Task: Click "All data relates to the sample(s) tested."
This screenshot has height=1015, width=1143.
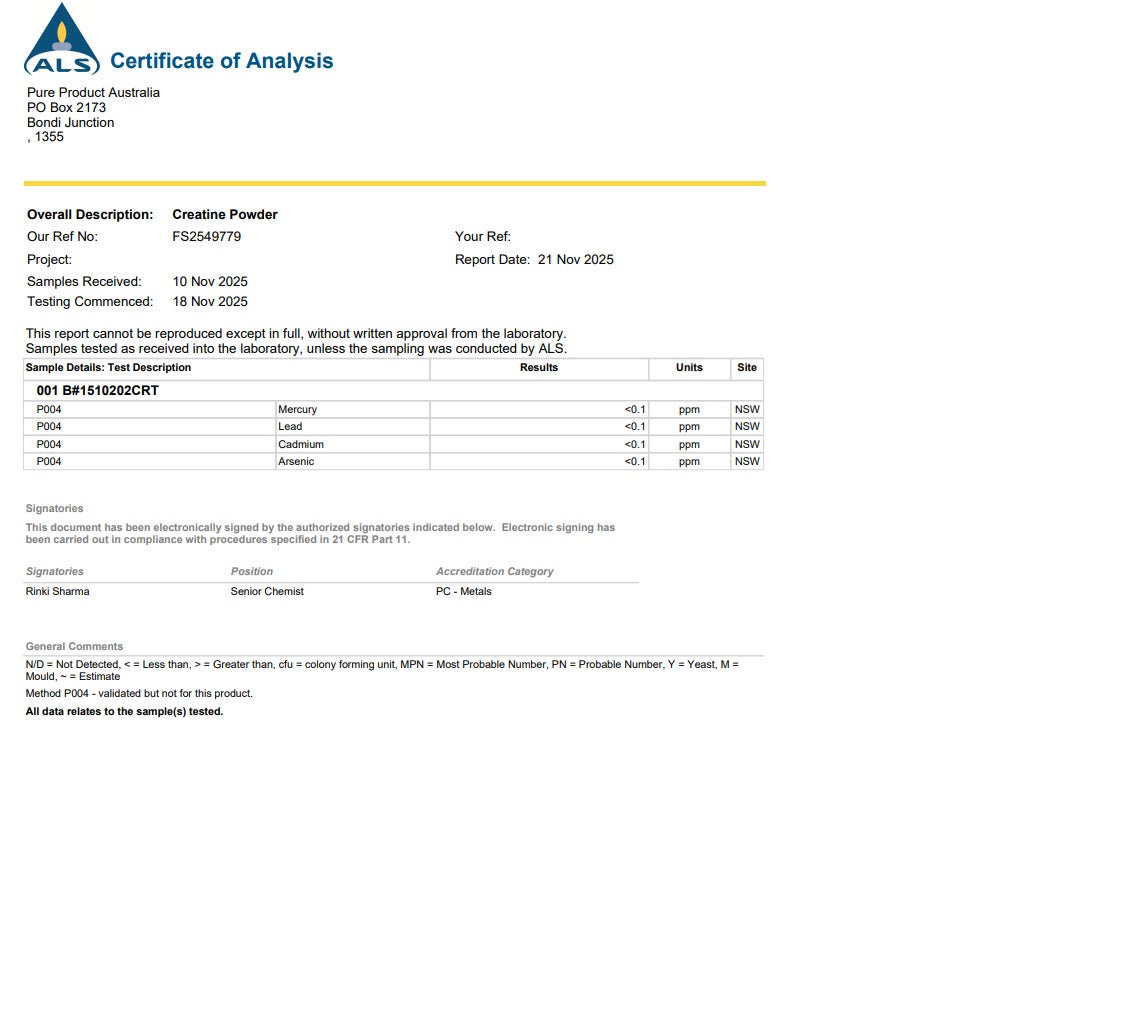Action: pos(124,712)
